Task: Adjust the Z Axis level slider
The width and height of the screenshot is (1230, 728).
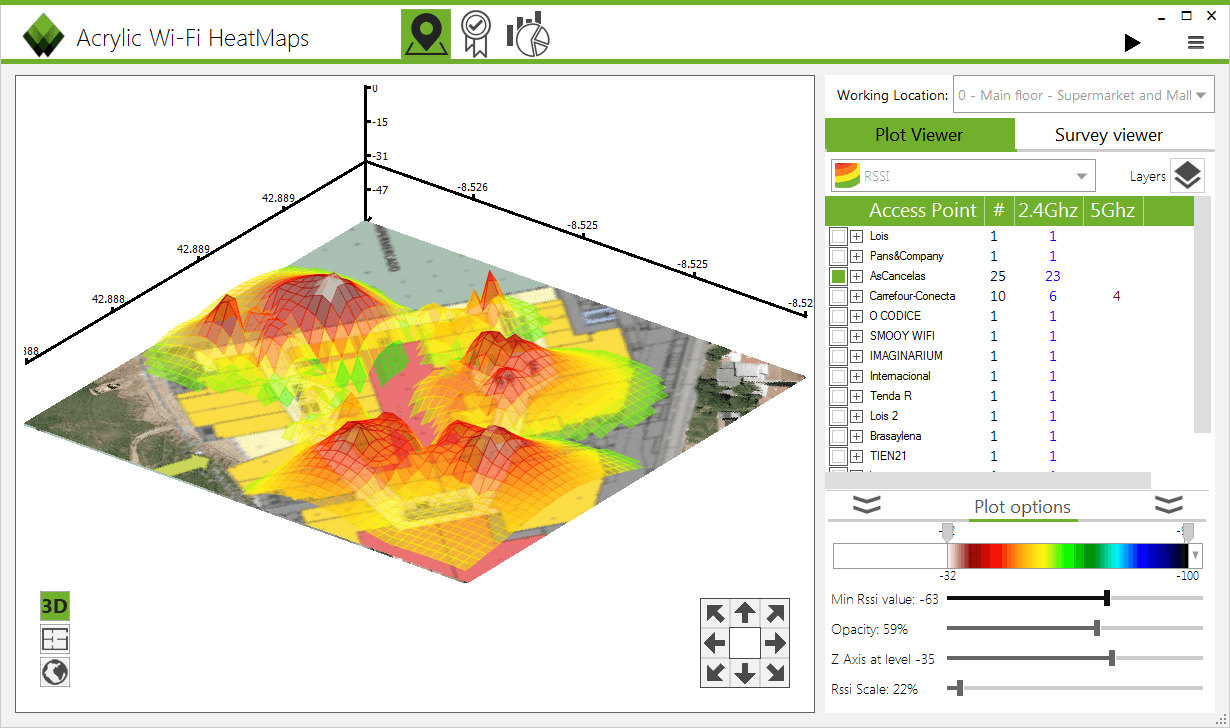Action: pos(1112,658)
